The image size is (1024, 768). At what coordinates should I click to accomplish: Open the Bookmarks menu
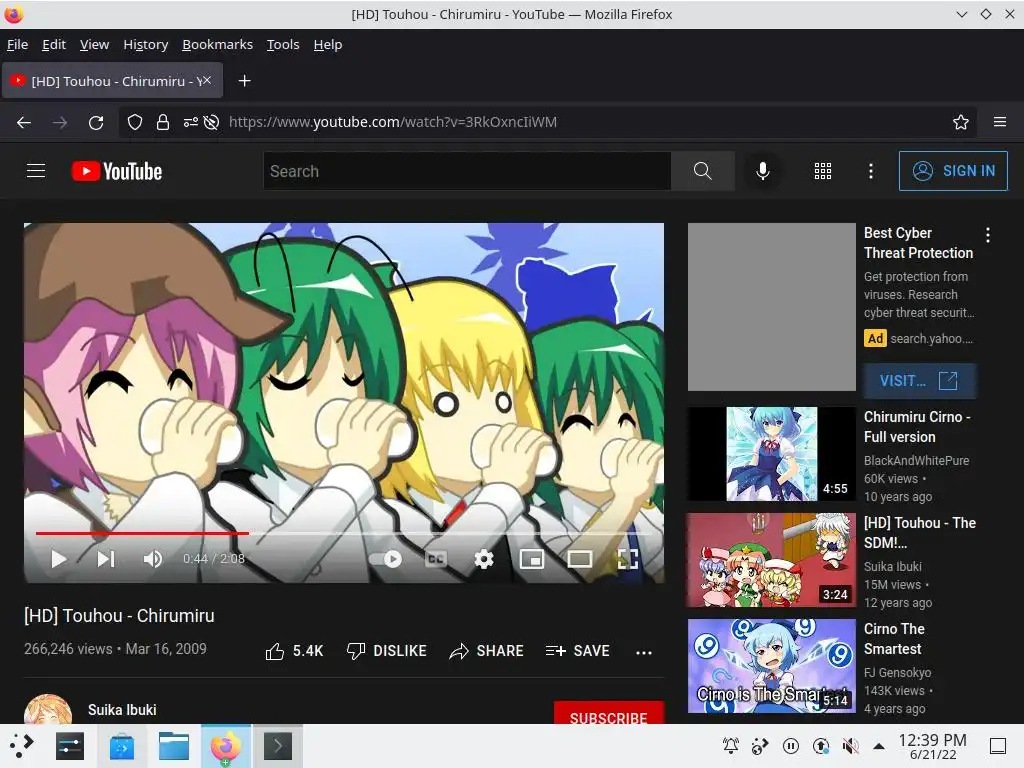217,44
